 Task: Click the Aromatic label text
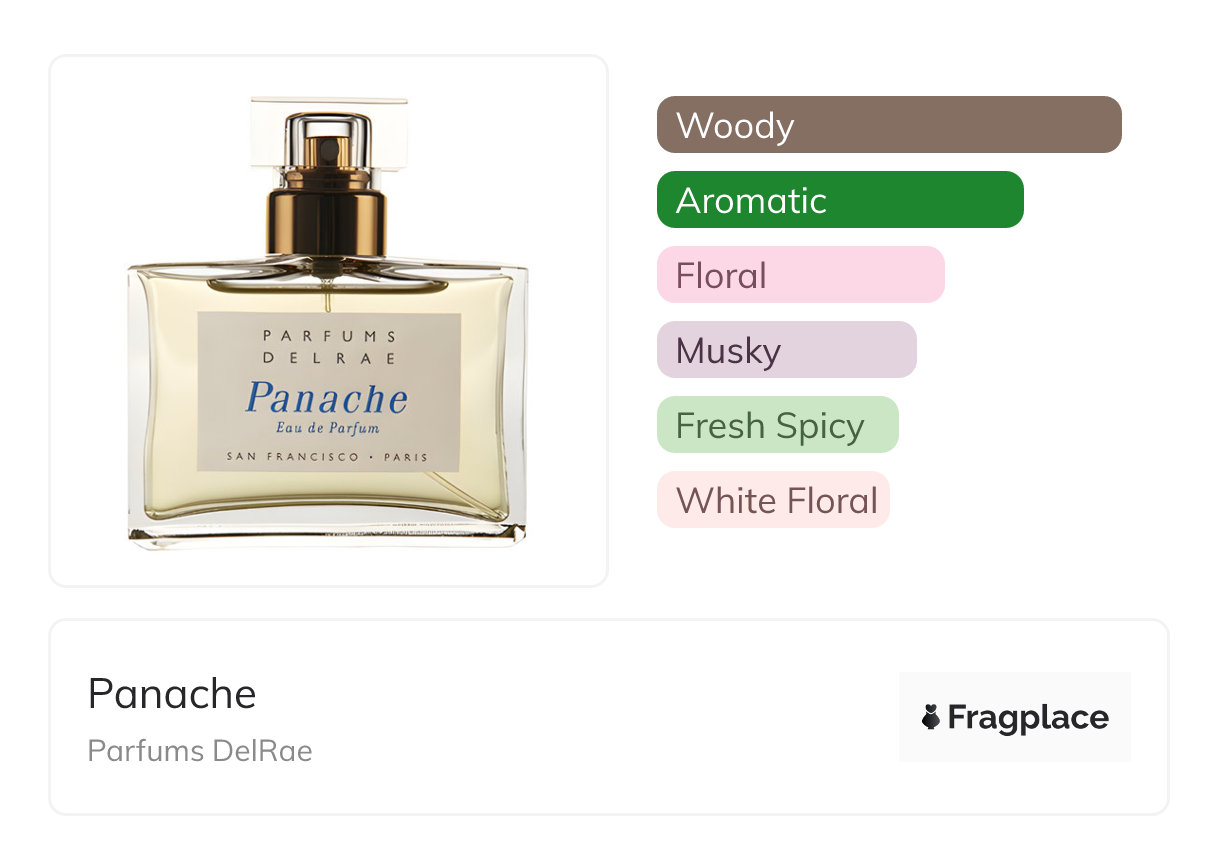point(751,201)
